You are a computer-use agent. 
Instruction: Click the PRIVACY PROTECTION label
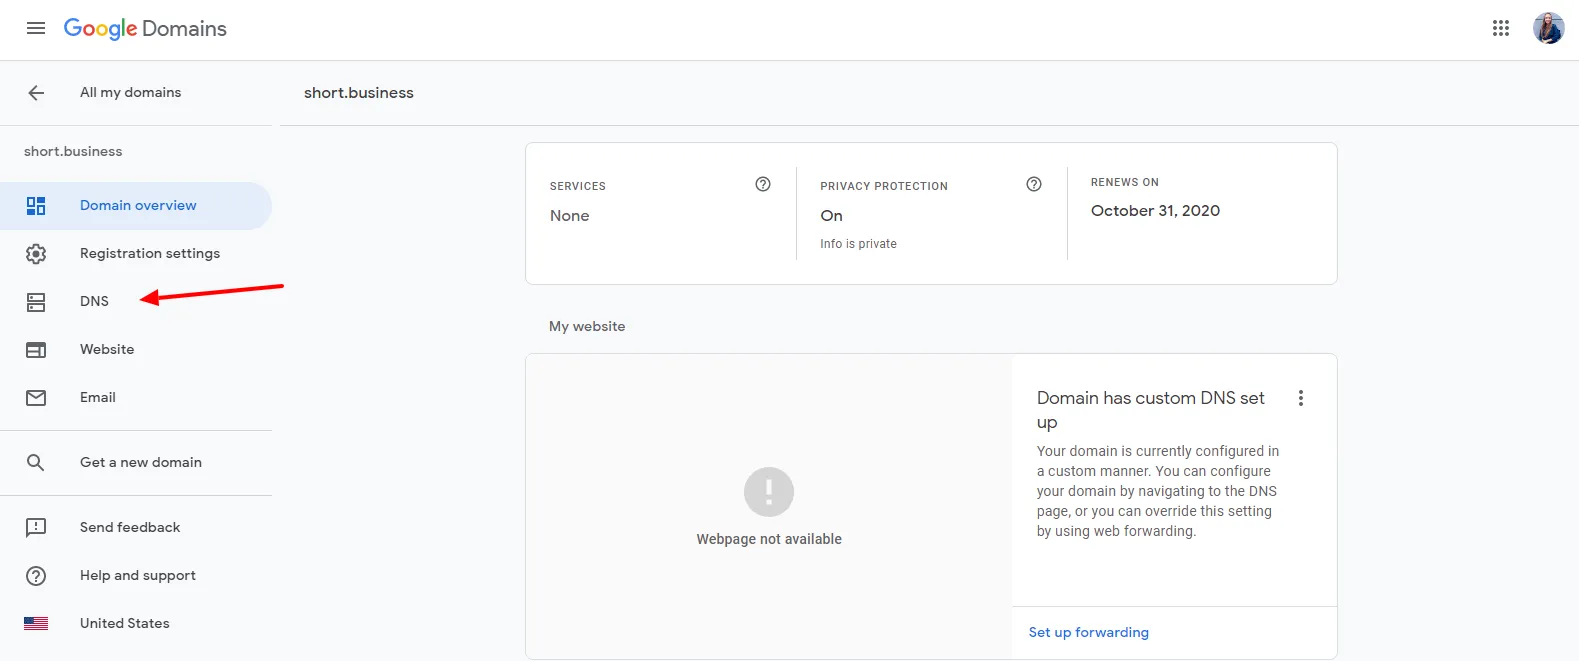[884, 186]
